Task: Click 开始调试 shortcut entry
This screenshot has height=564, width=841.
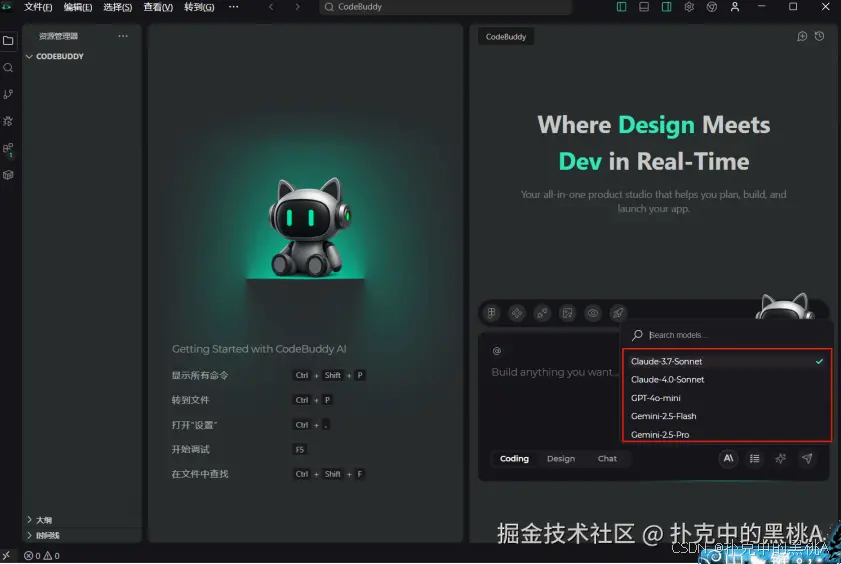Action: 190,449
